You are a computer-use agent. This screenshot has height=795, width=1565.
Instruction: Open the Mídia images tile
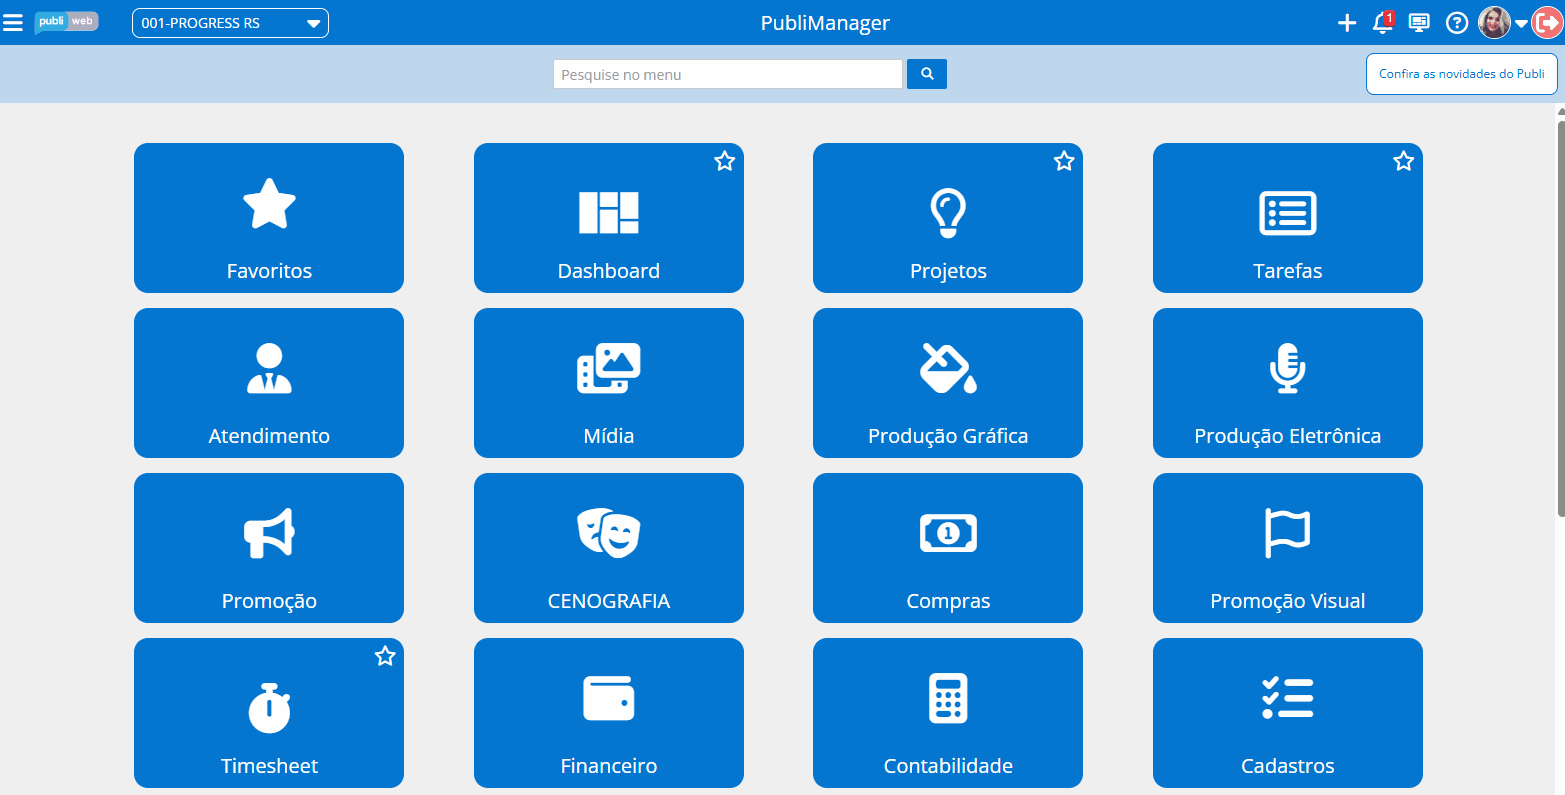pos(609,383)
